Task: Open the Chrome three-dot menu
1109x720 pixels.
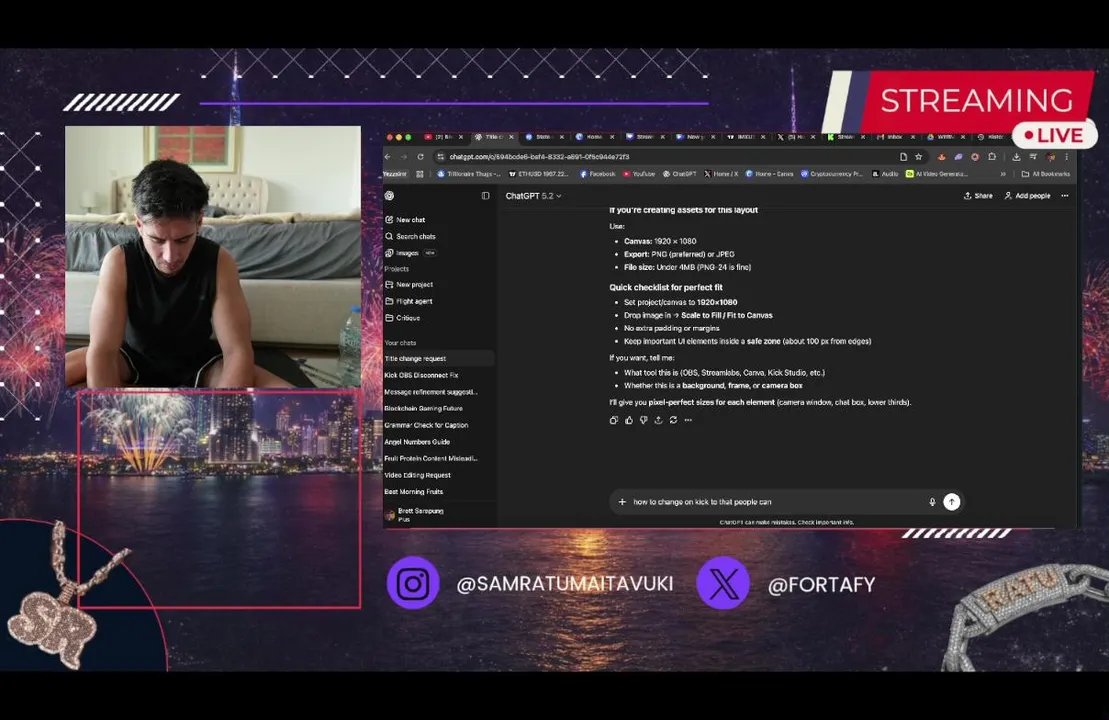Action: [1067, 157]
